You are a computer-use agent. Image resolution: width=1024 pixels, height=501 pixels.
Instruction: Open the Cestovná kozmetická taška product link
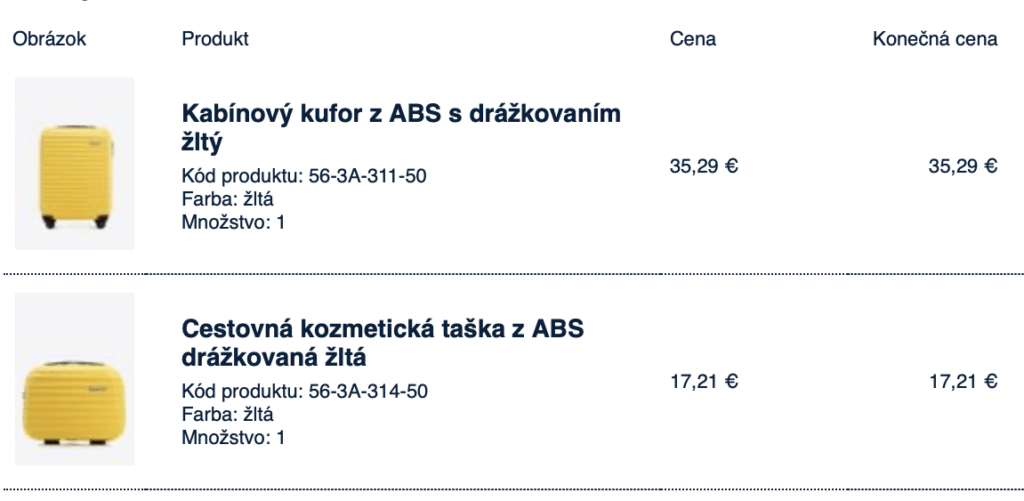pos(381,342)
